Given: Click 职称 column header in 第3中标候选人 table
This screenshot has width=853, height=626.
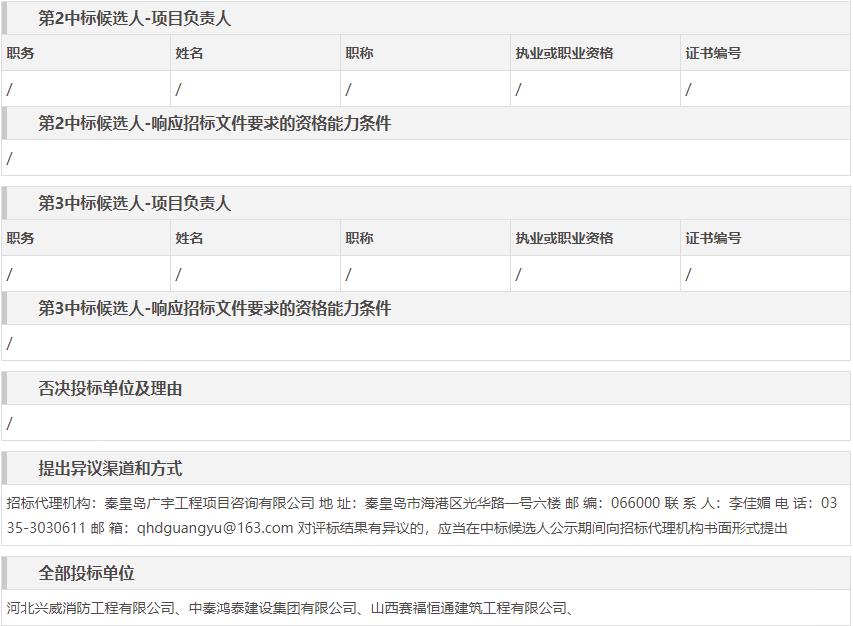Looking at the screenshot, I should click(x=360, y=238).
